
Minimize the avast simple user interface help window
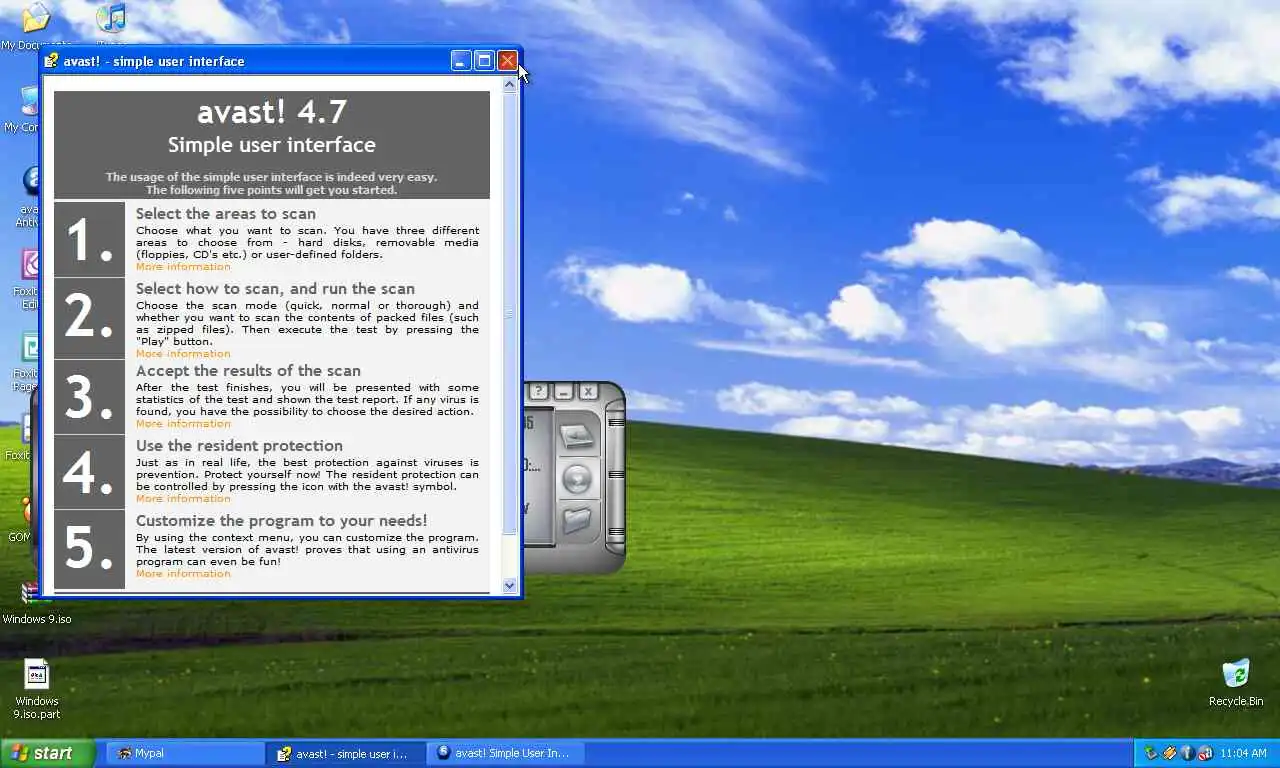point(461,61)
